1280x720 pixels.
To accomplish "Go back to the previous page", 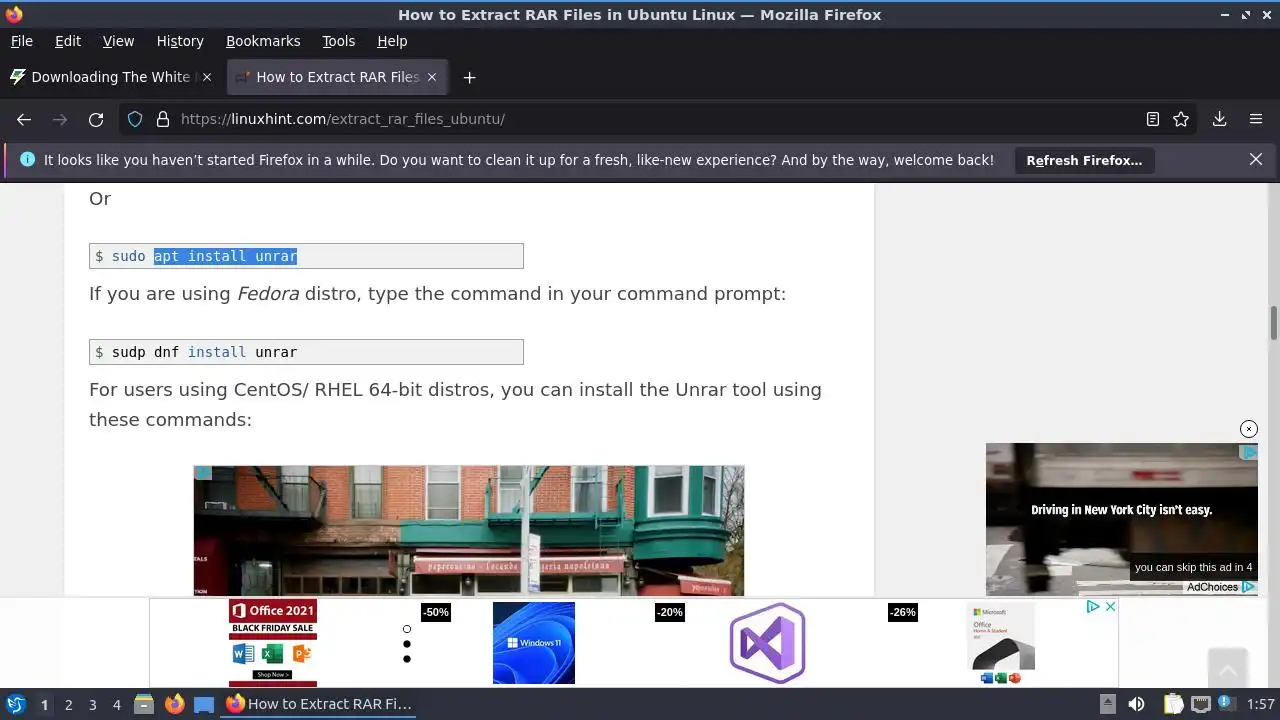I will pos(24,119).
